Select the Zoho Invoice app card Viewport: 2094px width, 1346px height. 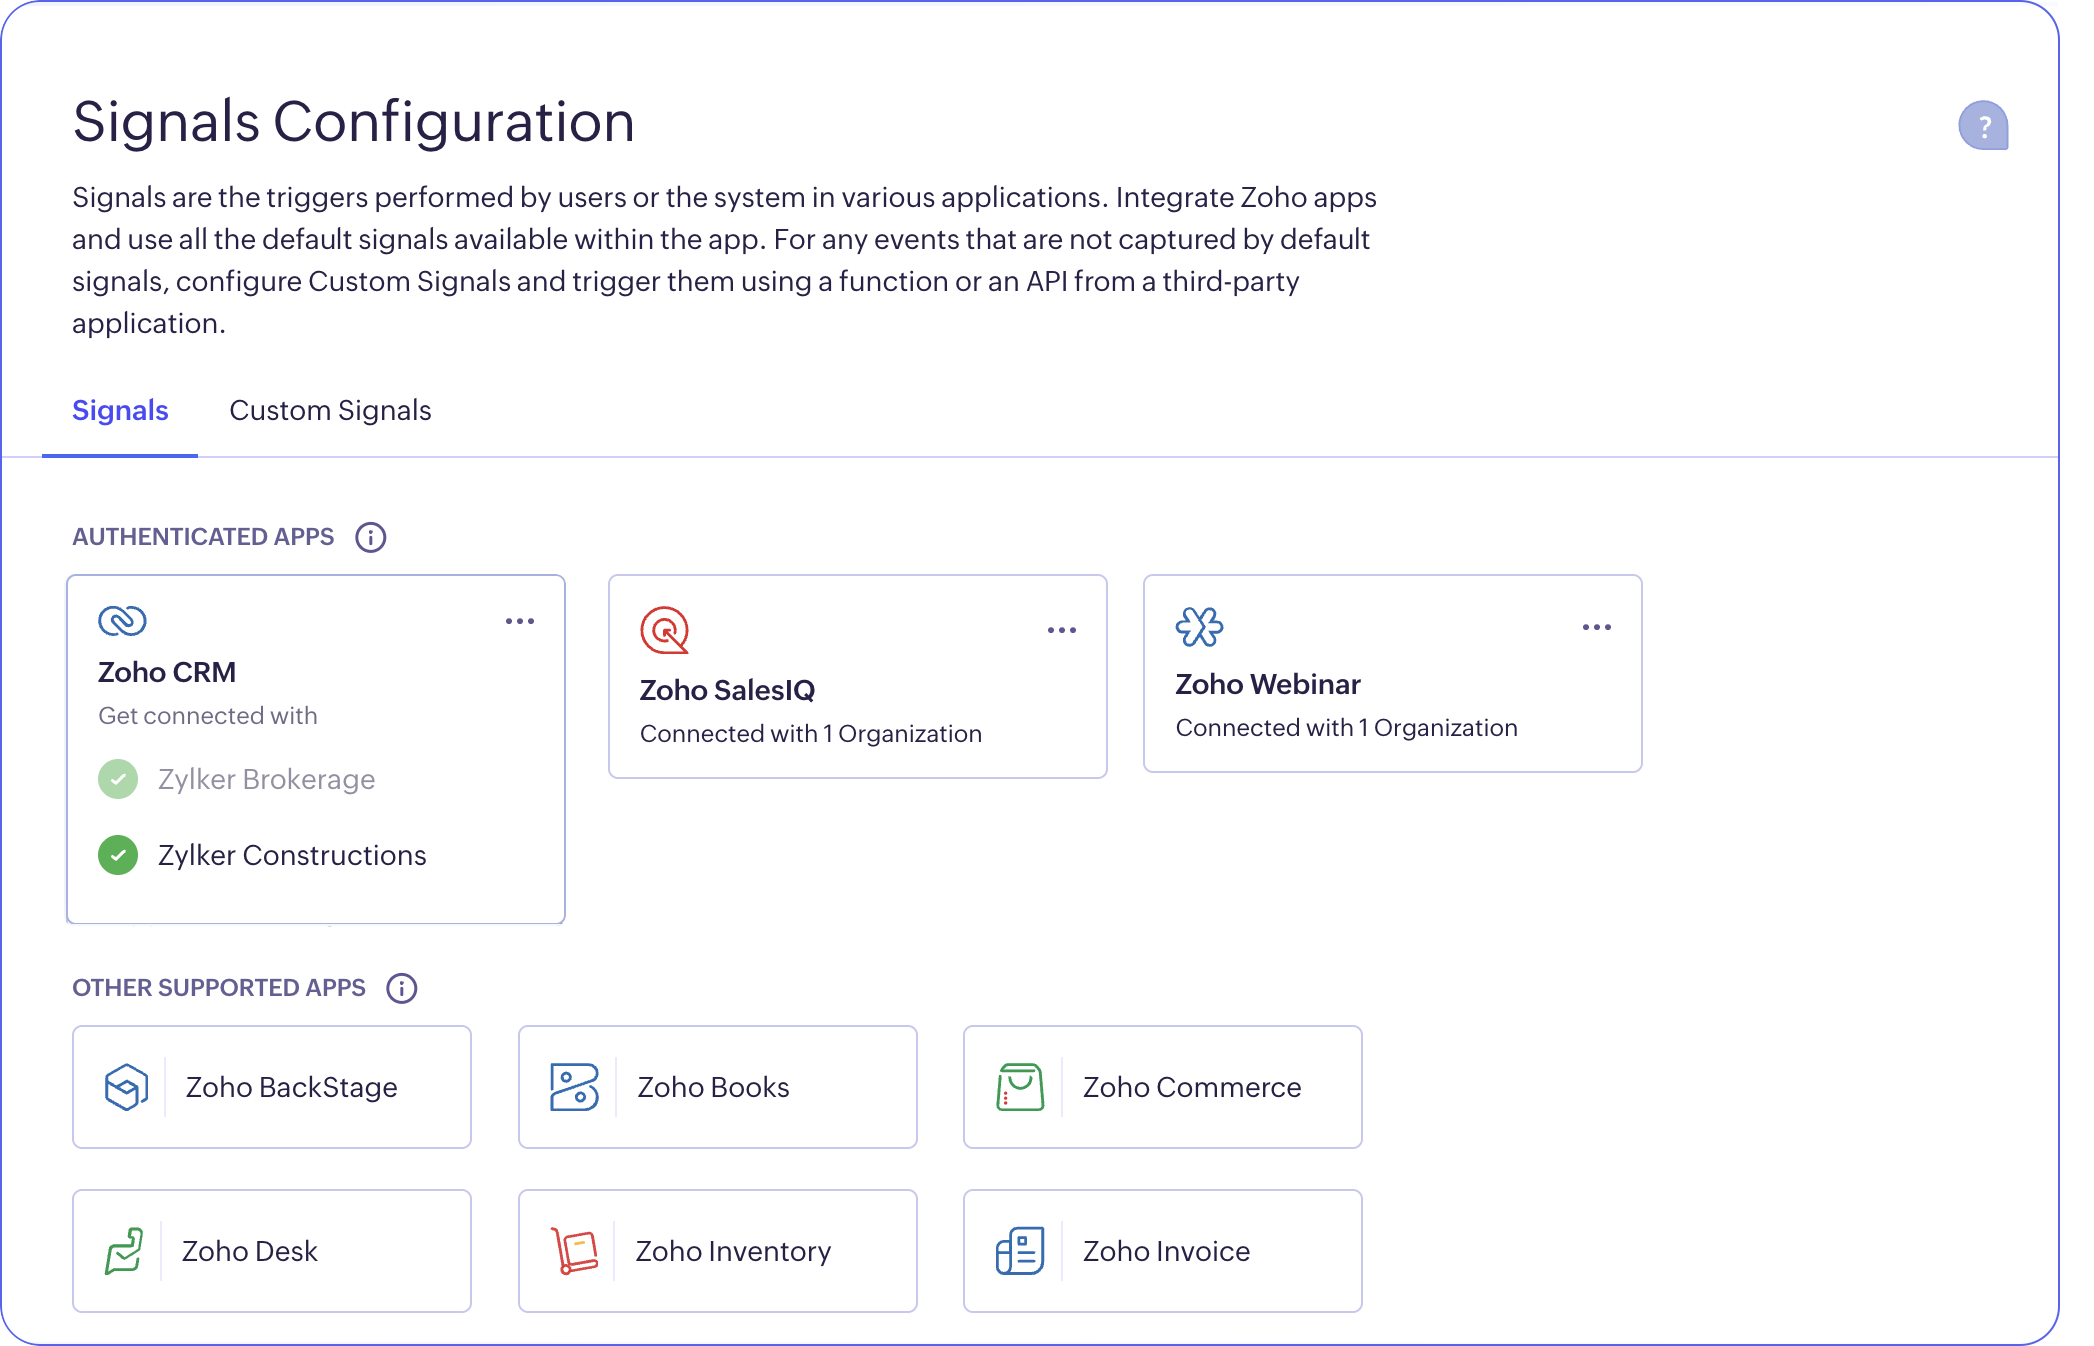(x=1162, y=1251)
